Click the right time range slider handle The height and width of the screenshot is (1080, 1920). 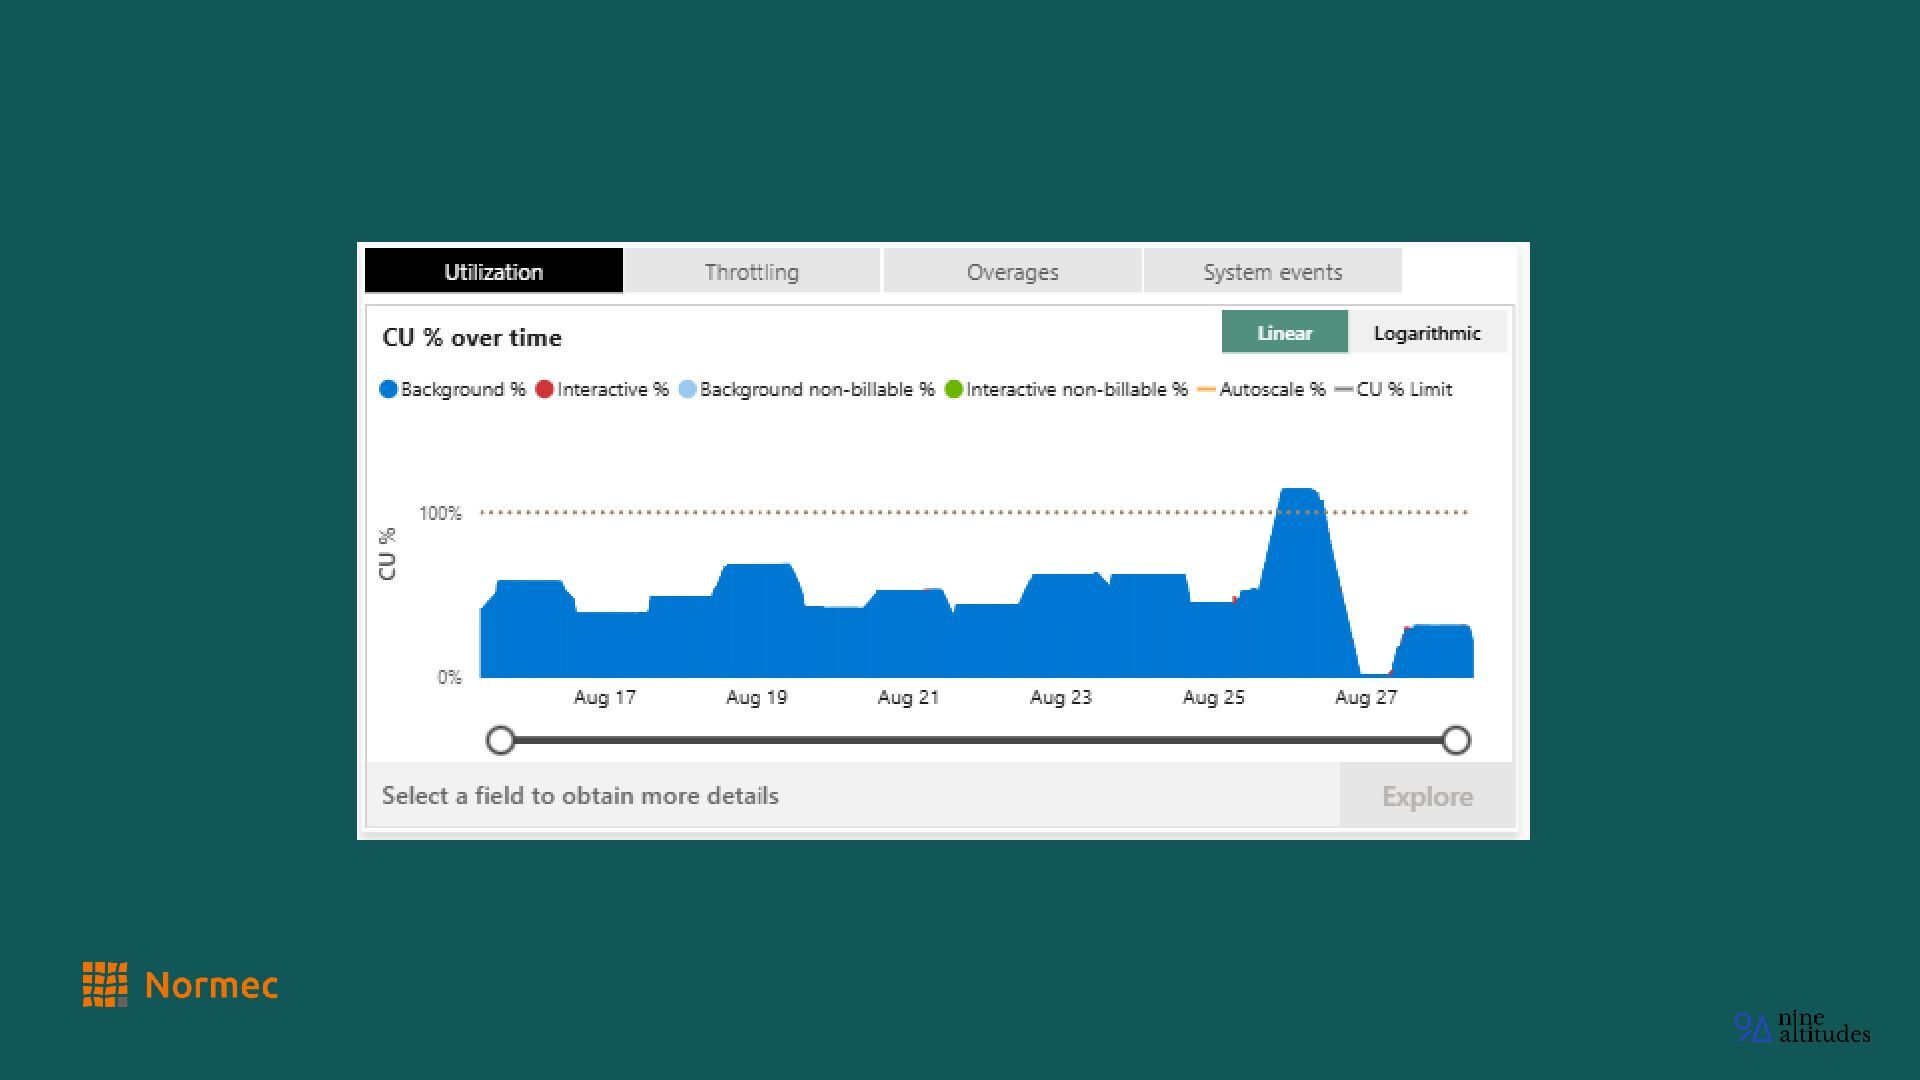coord(1456,740)
